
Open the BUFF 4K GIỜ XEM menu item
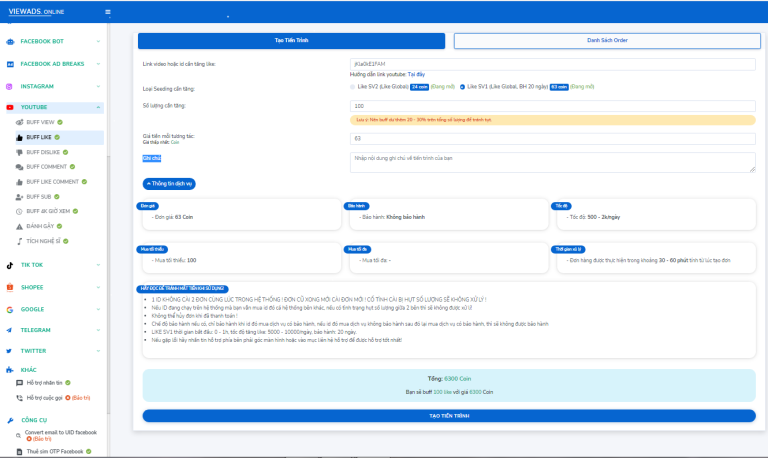[x=48, y=212]
